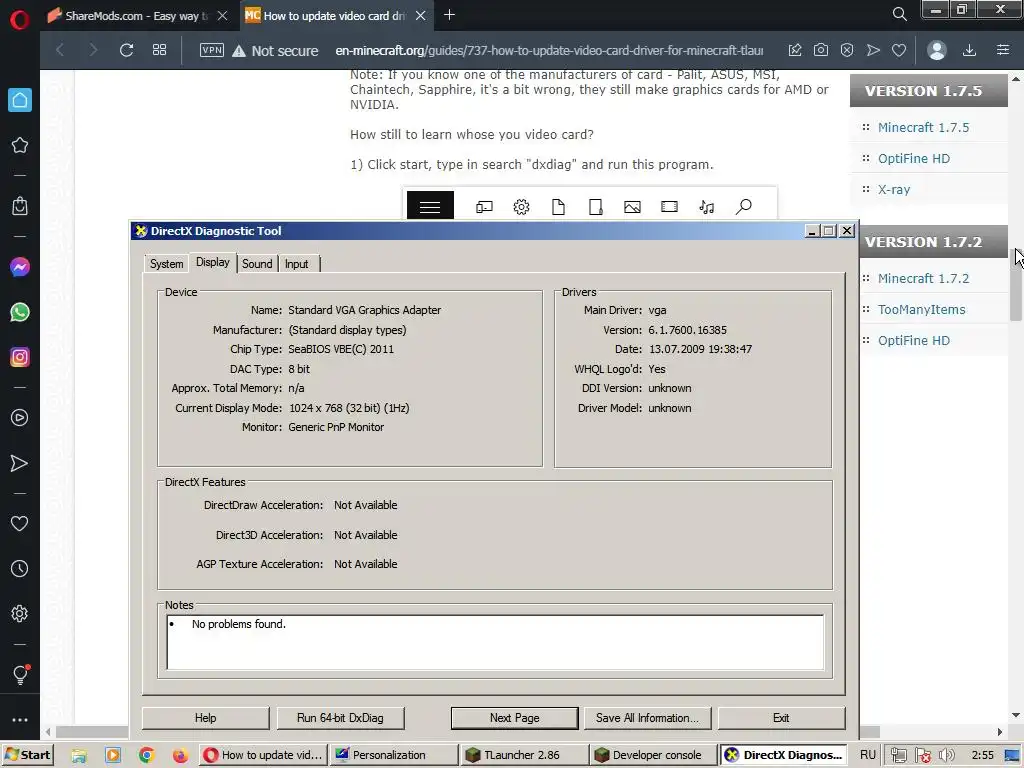Image resolution: width=1024 pixels, height=768 pixels.
Task: Click Exit button in DirectX tool
Action: pos(781,718)
